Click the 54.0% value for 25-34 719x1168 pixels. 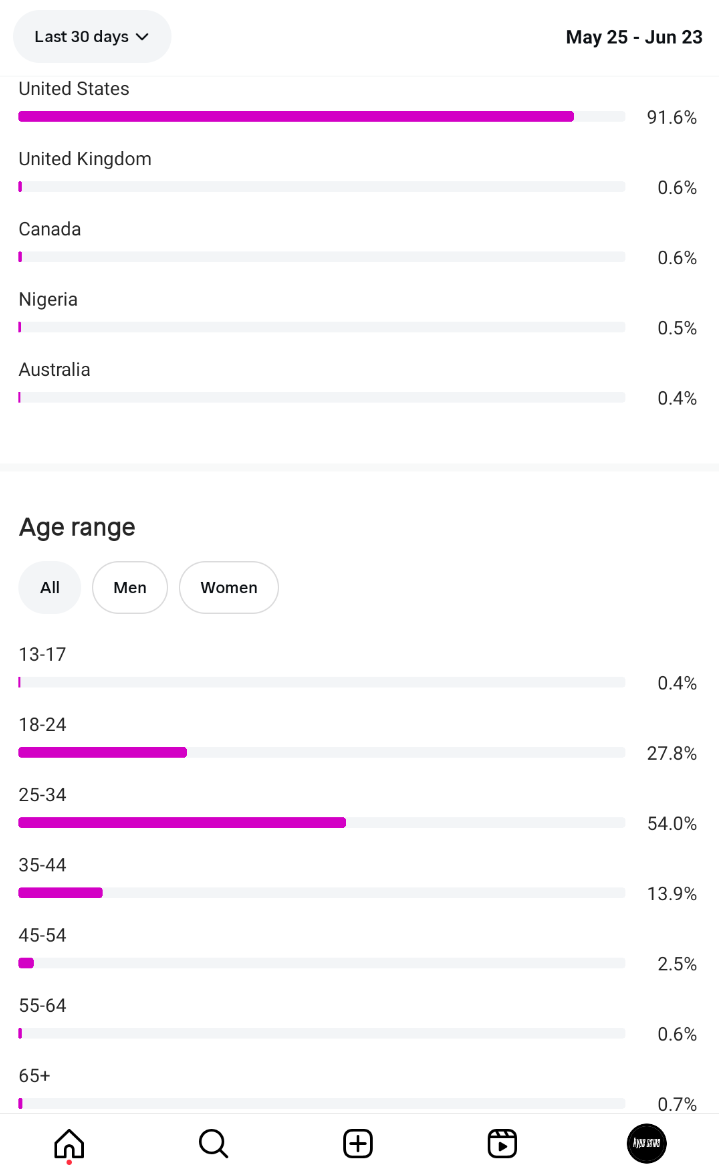pyautogui.click(x=671, y=823)
